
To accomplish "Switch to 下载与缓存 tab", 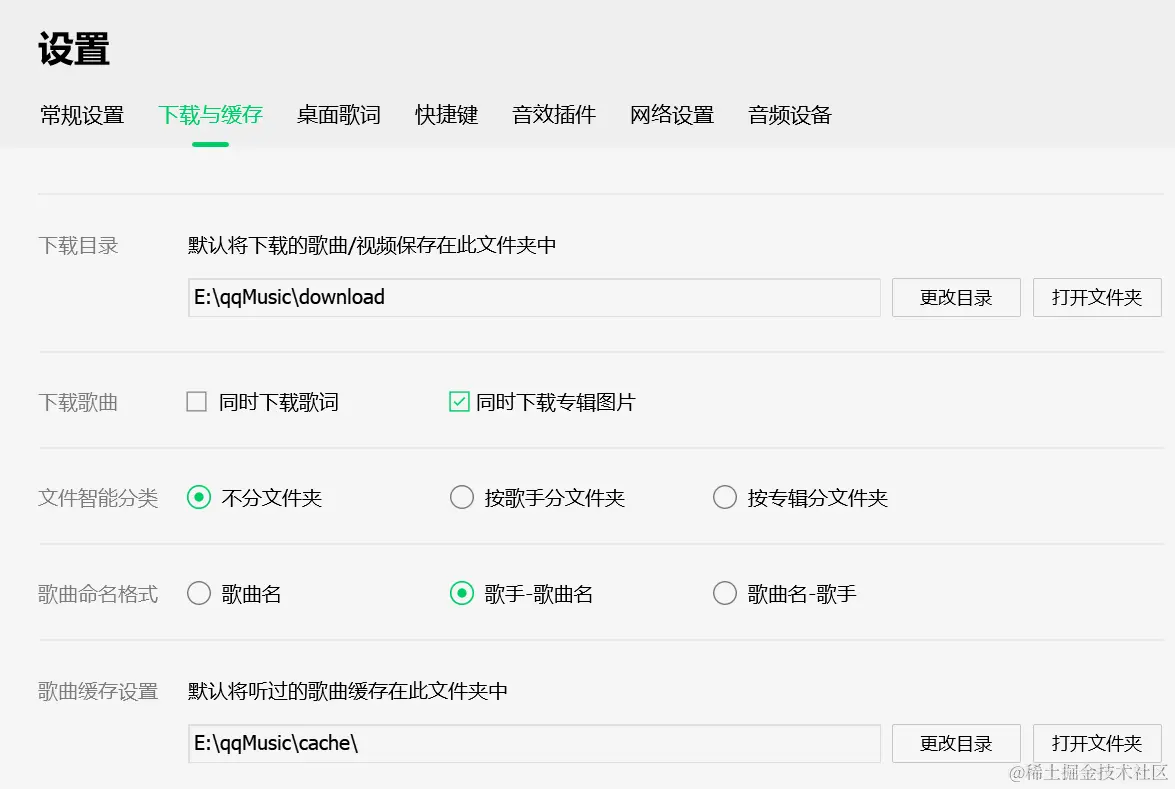I will [x=210, y=115].
